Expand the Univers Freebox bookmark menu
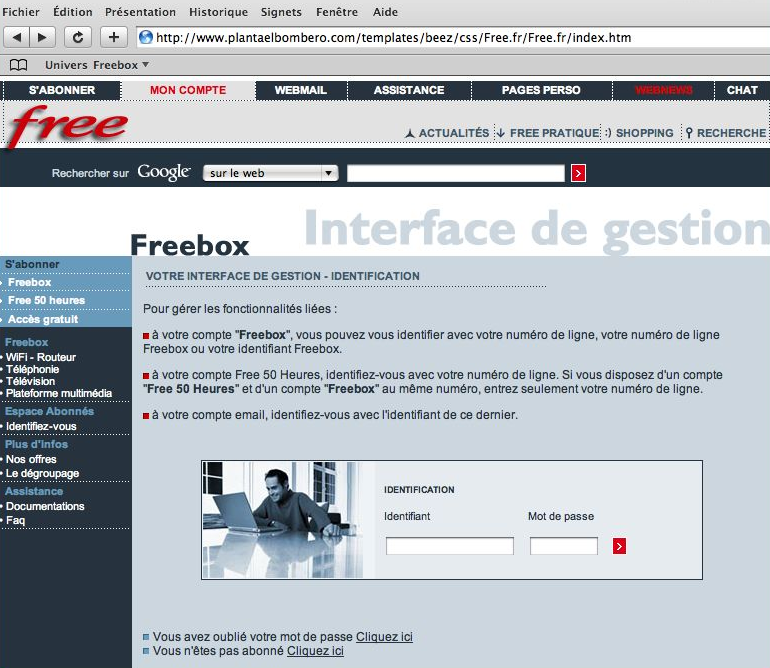 coord(97,65)
